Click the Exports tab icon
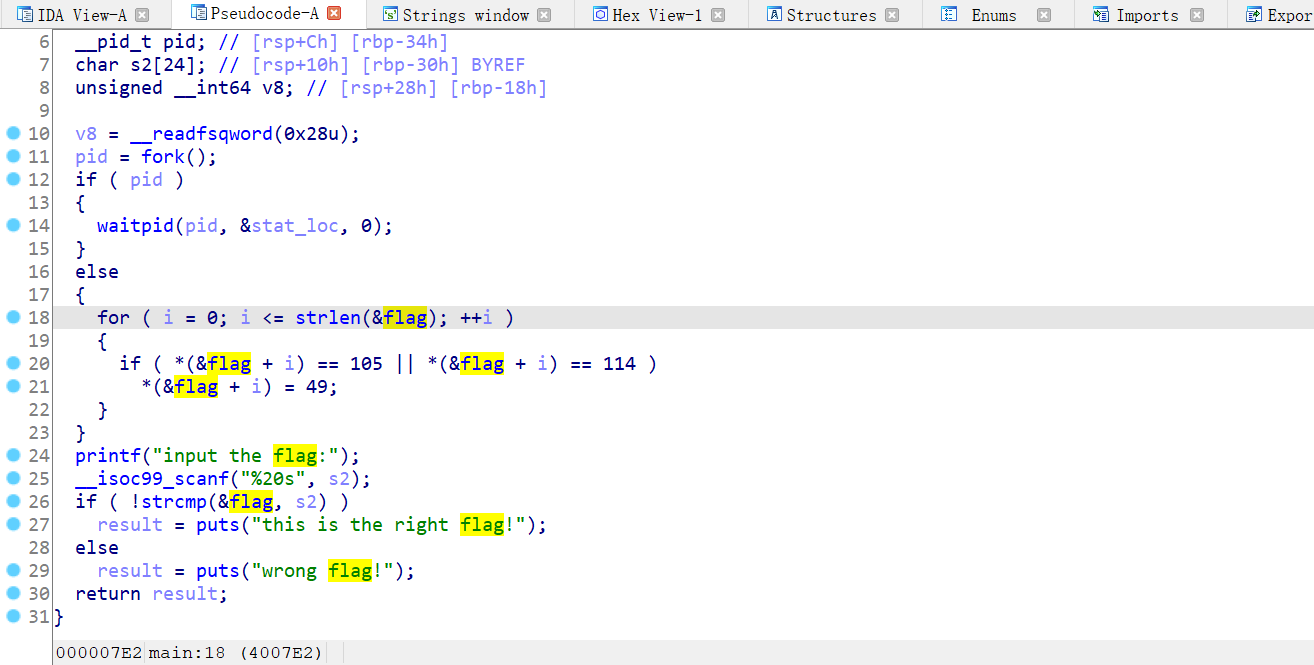 coord(1253,15)
